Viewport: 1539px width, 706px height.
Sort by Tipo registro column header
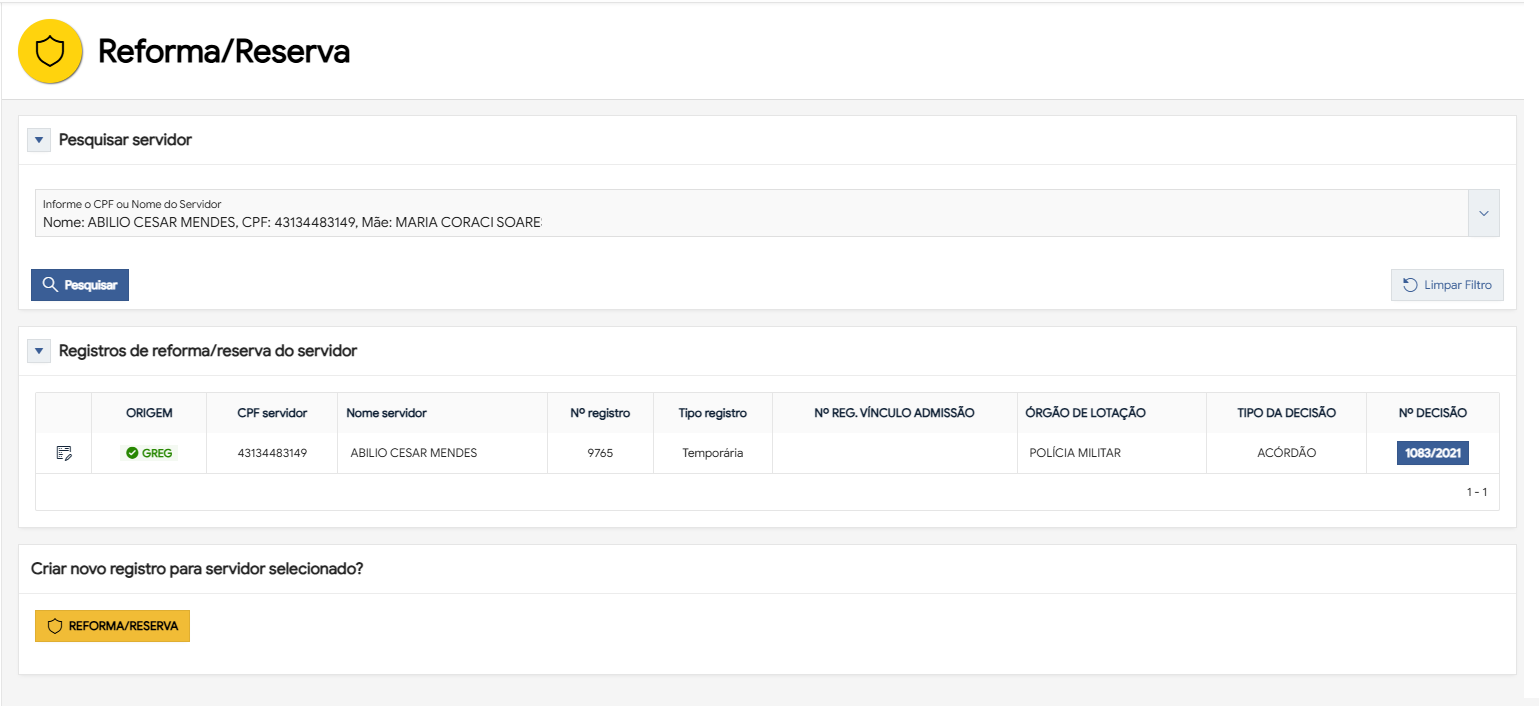[x=712, y=413]
